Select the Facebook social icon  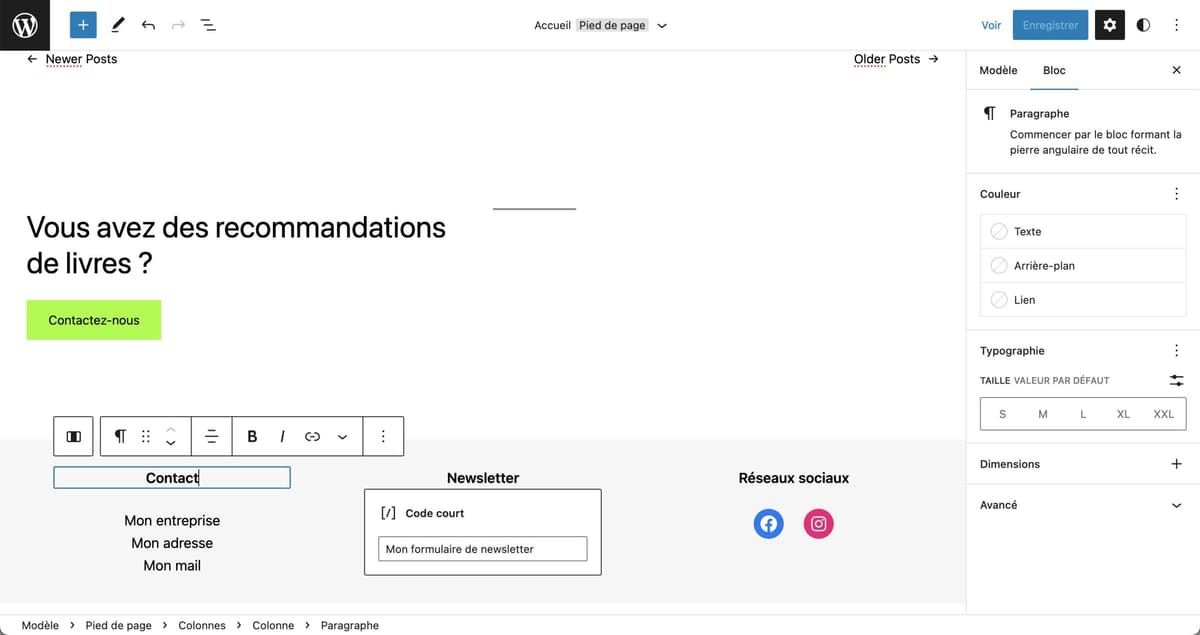pos(768,523)
